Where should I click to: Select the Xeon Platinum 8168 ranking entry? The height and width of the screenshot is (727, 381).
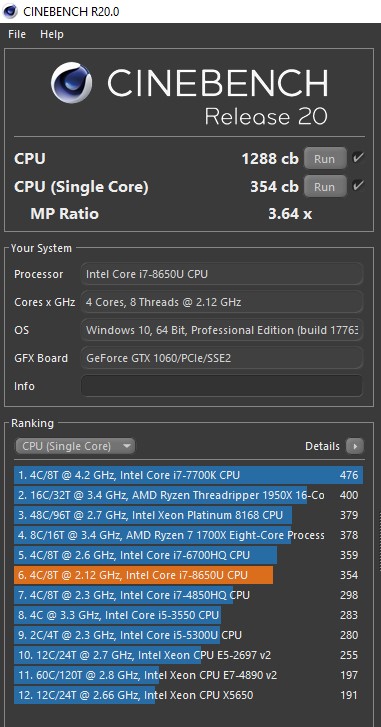(188, 515)
